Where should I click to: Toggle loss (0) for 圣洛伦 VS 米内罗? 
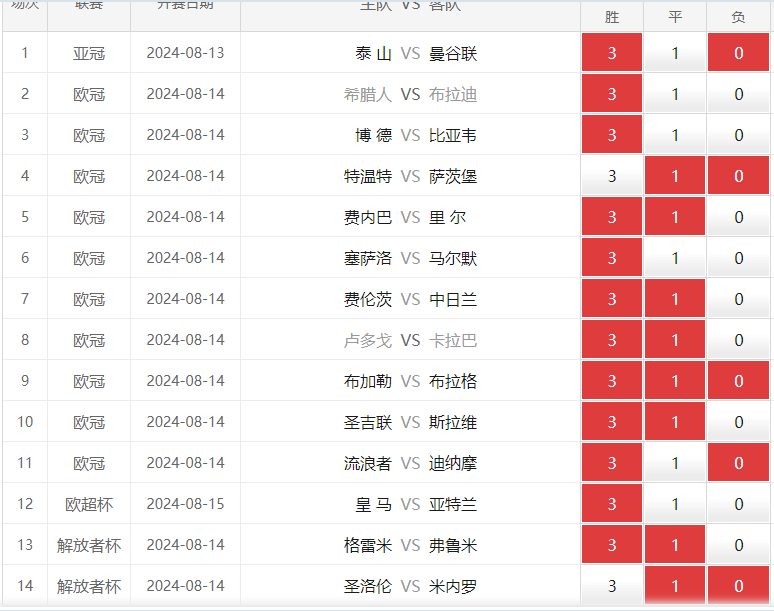(x=738, y=585)
